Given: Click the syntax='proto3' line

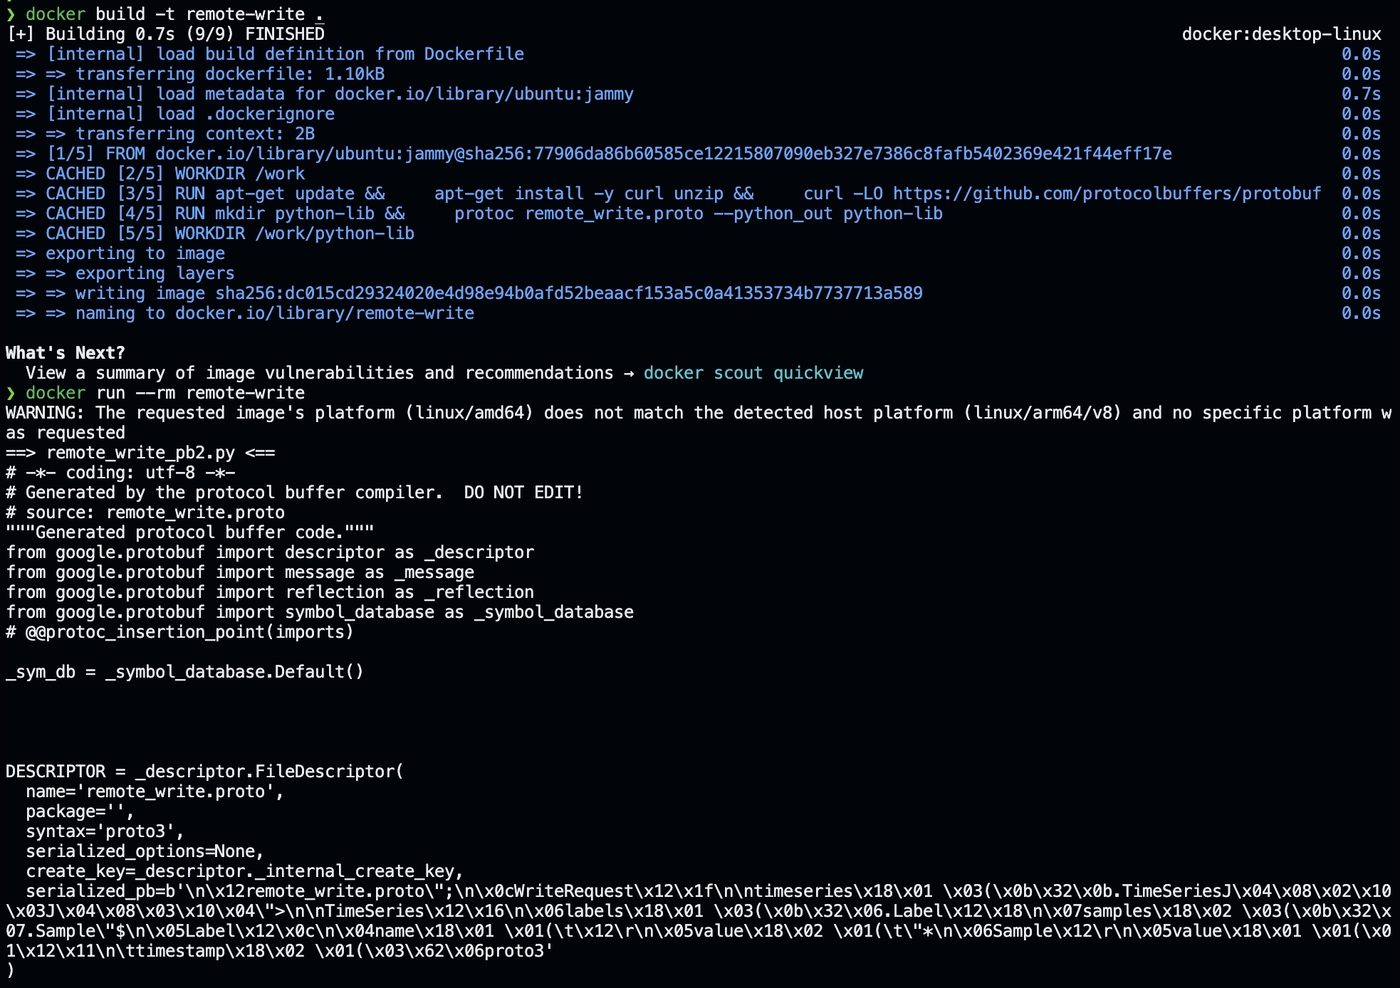Looking at the screenshot, I should (105, 832).
